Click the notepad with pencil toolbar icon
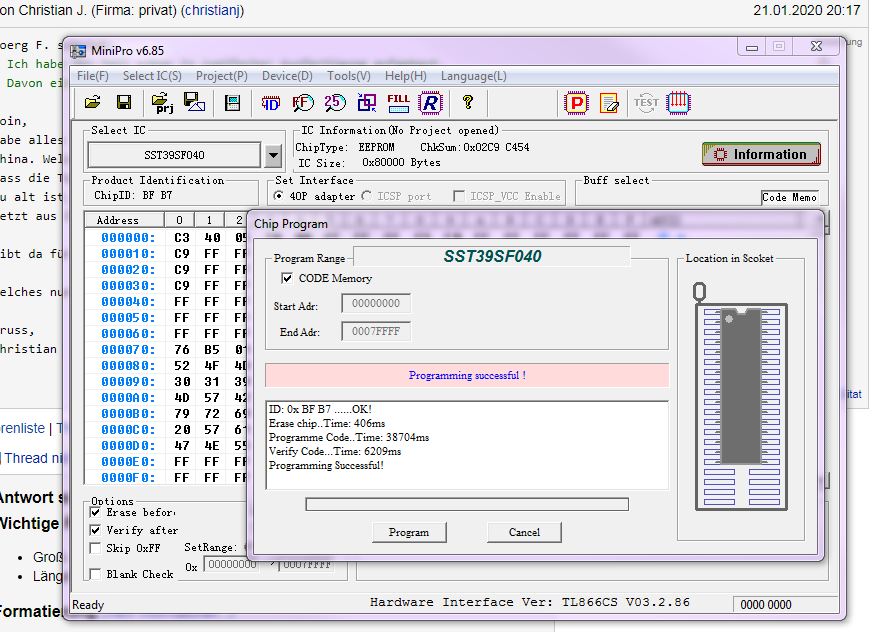 (x=610, y=104)
